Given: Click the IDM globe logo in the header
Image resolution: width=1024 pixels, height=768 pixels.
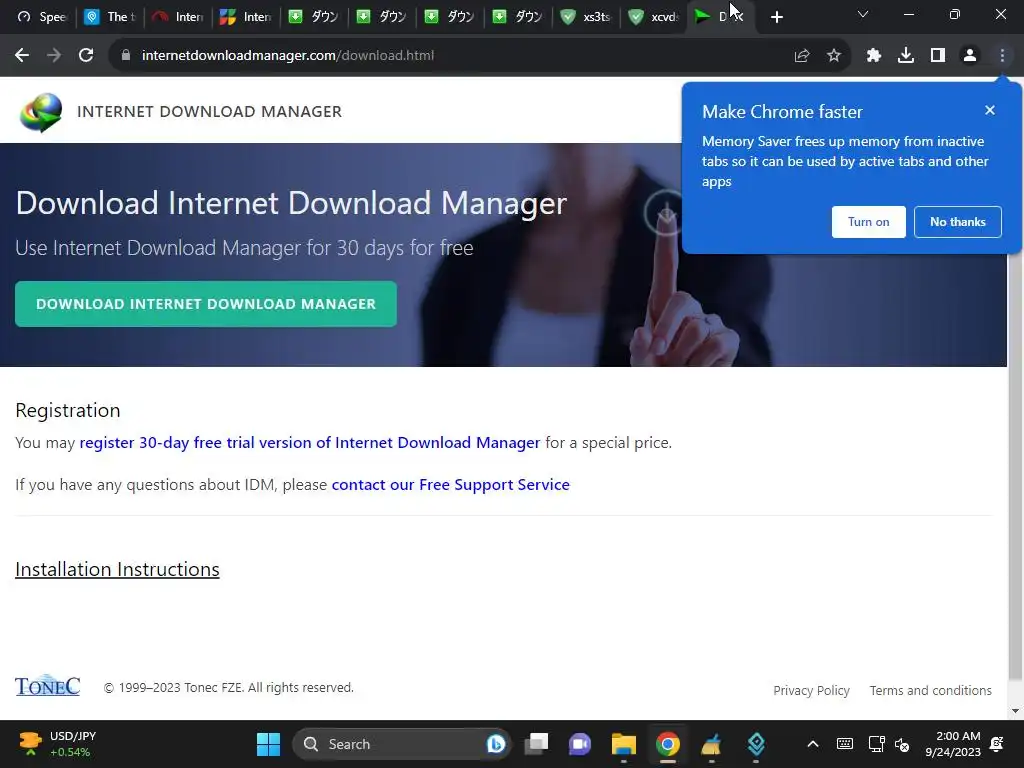Looking at the screenshot, I should coord(41,112).
